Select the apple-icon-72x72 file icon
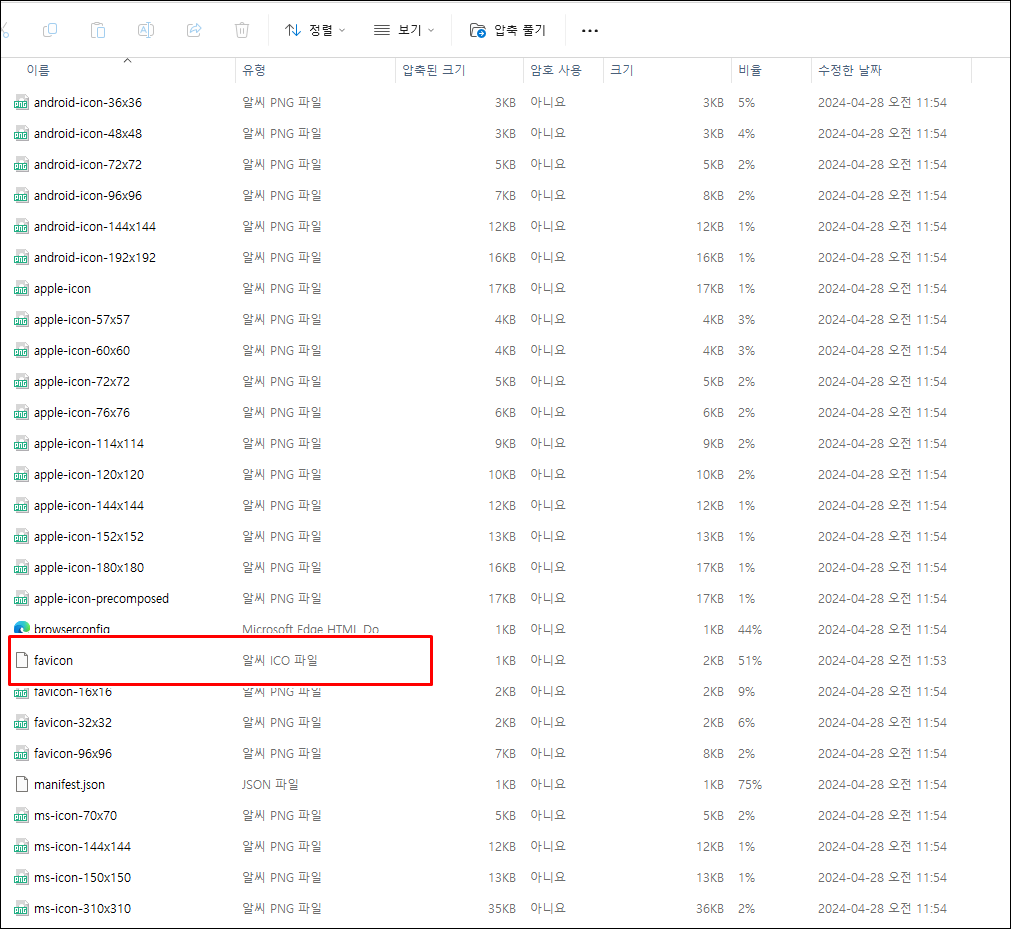1011x929 pixels. (21, 381)
